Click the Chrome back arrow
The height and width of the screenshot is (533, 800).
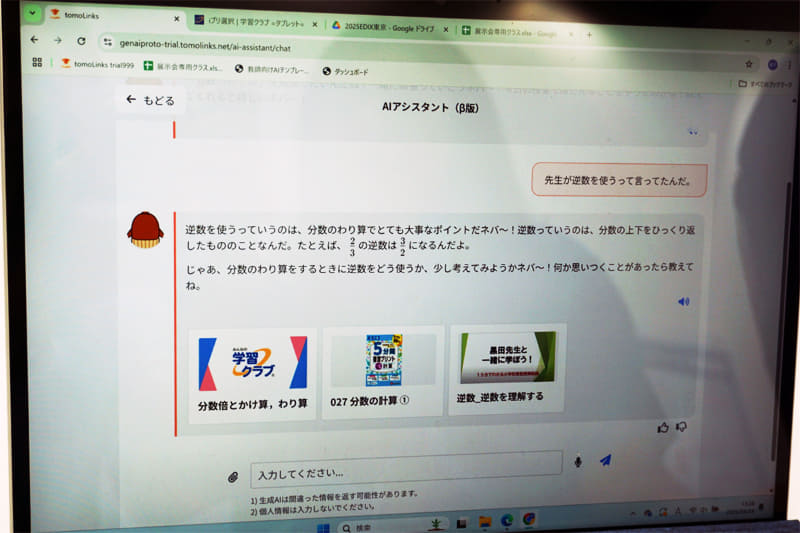34,39
